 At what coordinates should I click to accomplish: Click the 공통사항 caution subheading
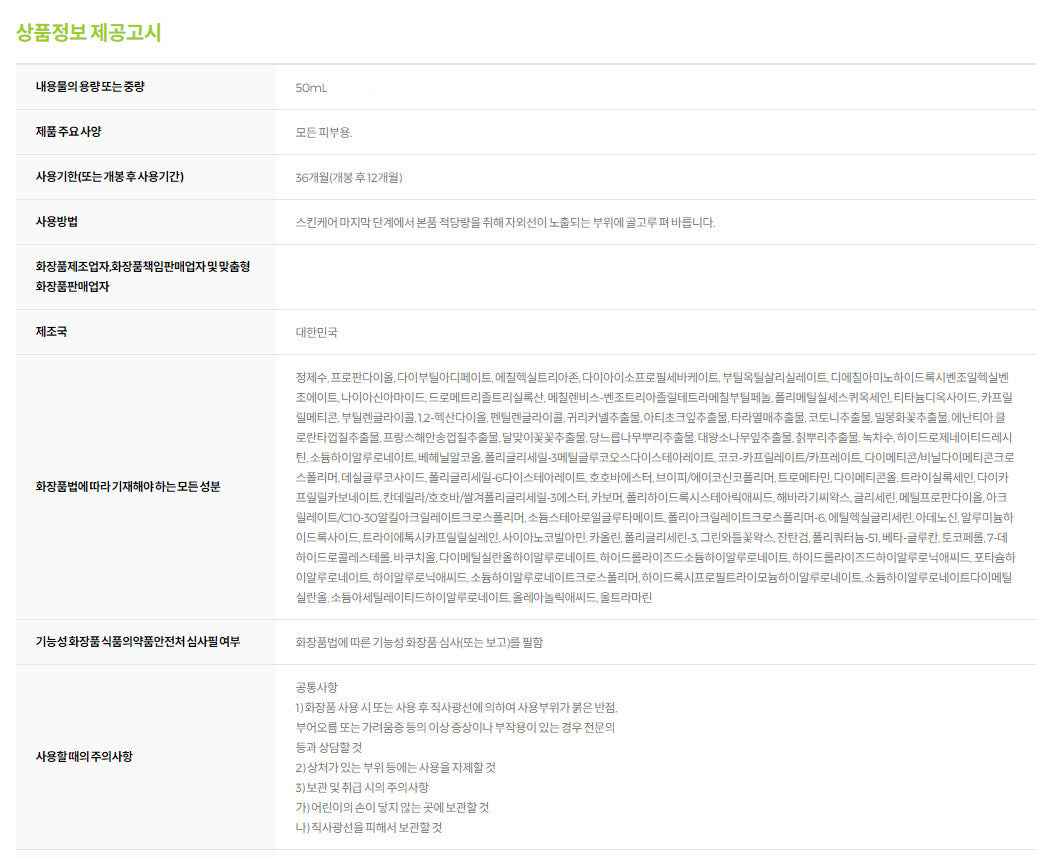[316, 687]
